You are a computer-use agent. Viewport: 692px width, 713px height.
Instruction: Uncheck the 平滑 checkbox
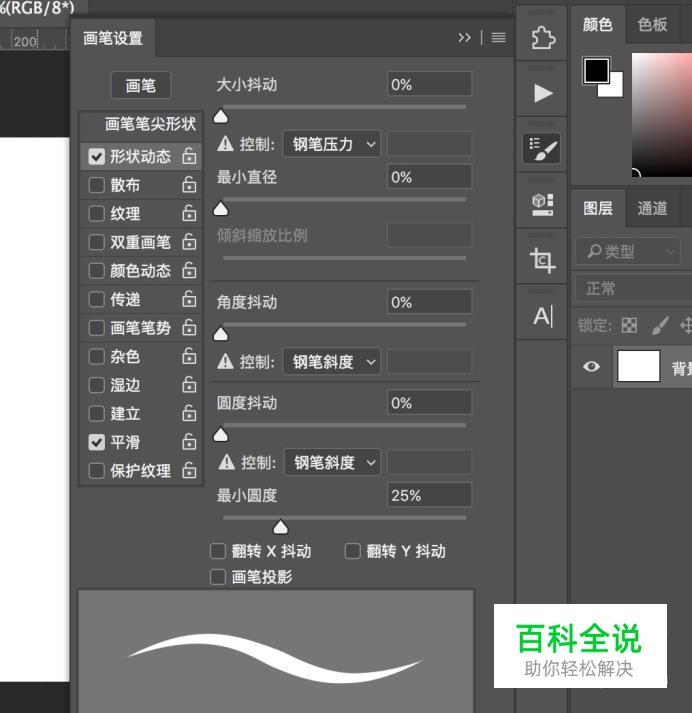click(96, 442)
